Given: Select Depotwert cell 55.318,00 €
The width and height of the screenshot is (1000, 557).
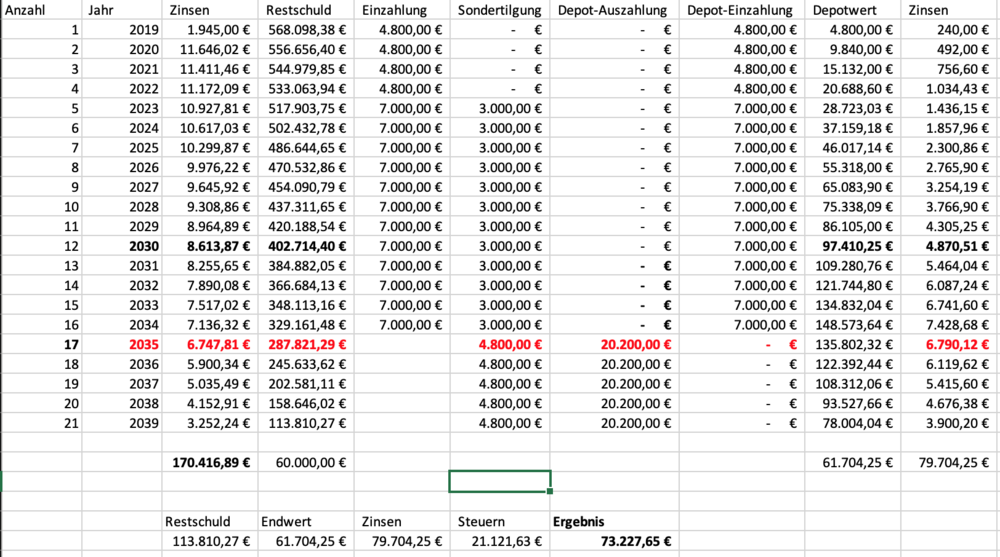Looking at the screenshot, I should tap(853, 168).
